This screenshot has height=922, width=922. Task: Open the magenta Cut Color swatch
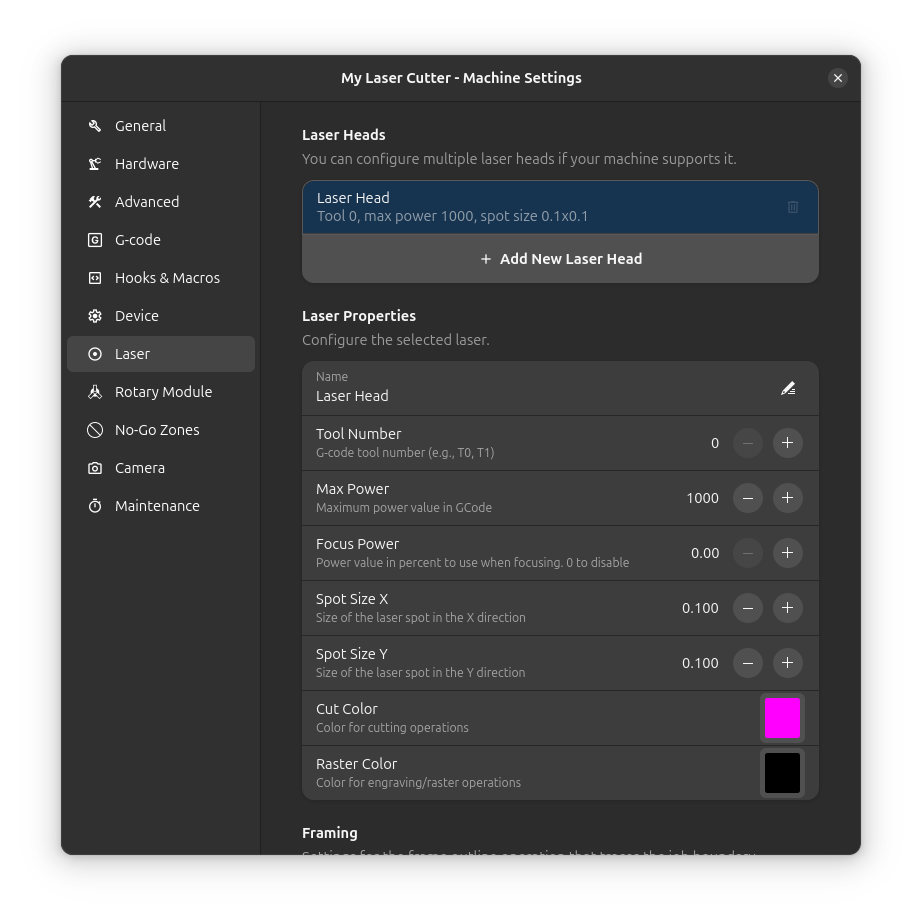(x=782, y=718)
